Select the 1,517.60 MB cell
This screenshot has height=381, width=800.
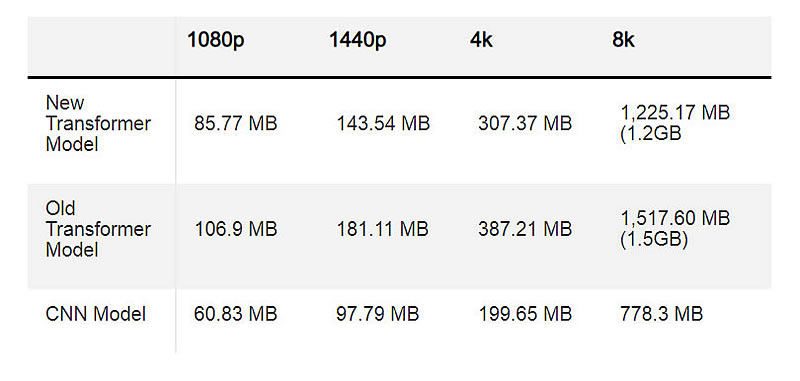coord(675,229)
